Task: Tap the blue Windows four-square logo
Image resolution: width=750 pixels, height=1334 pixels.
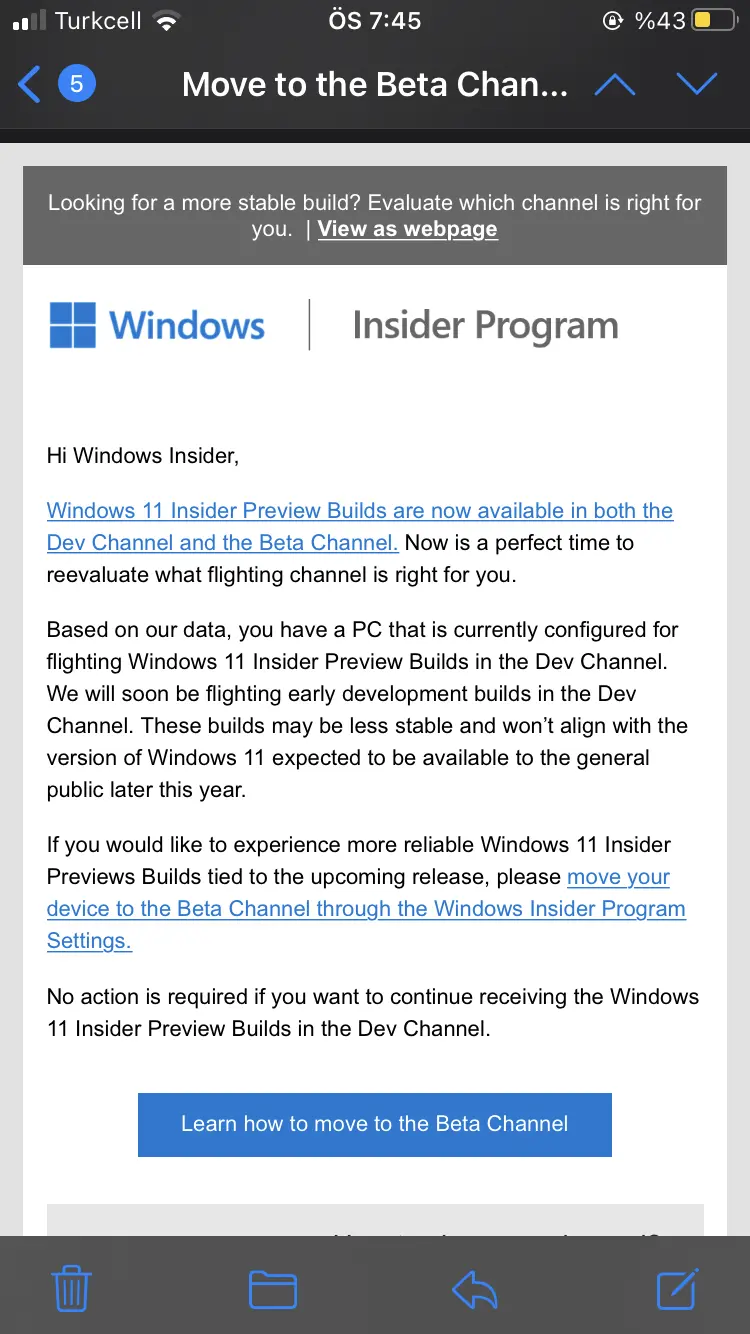Action: [73, 326]
